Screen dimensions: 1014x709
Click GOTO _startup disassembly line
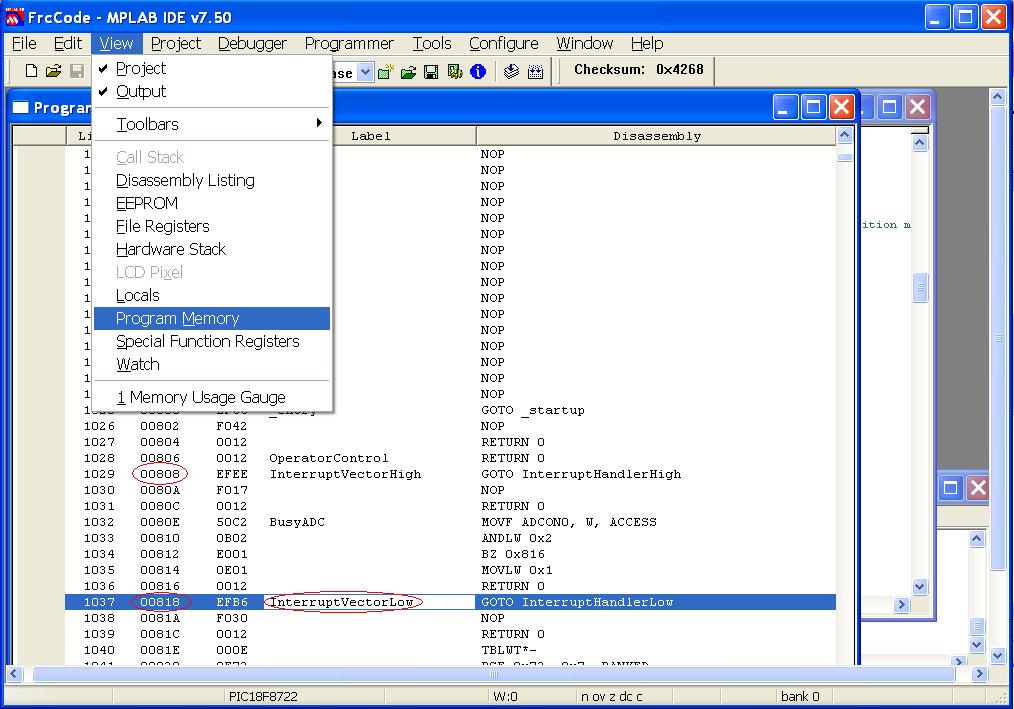[533, 410]
